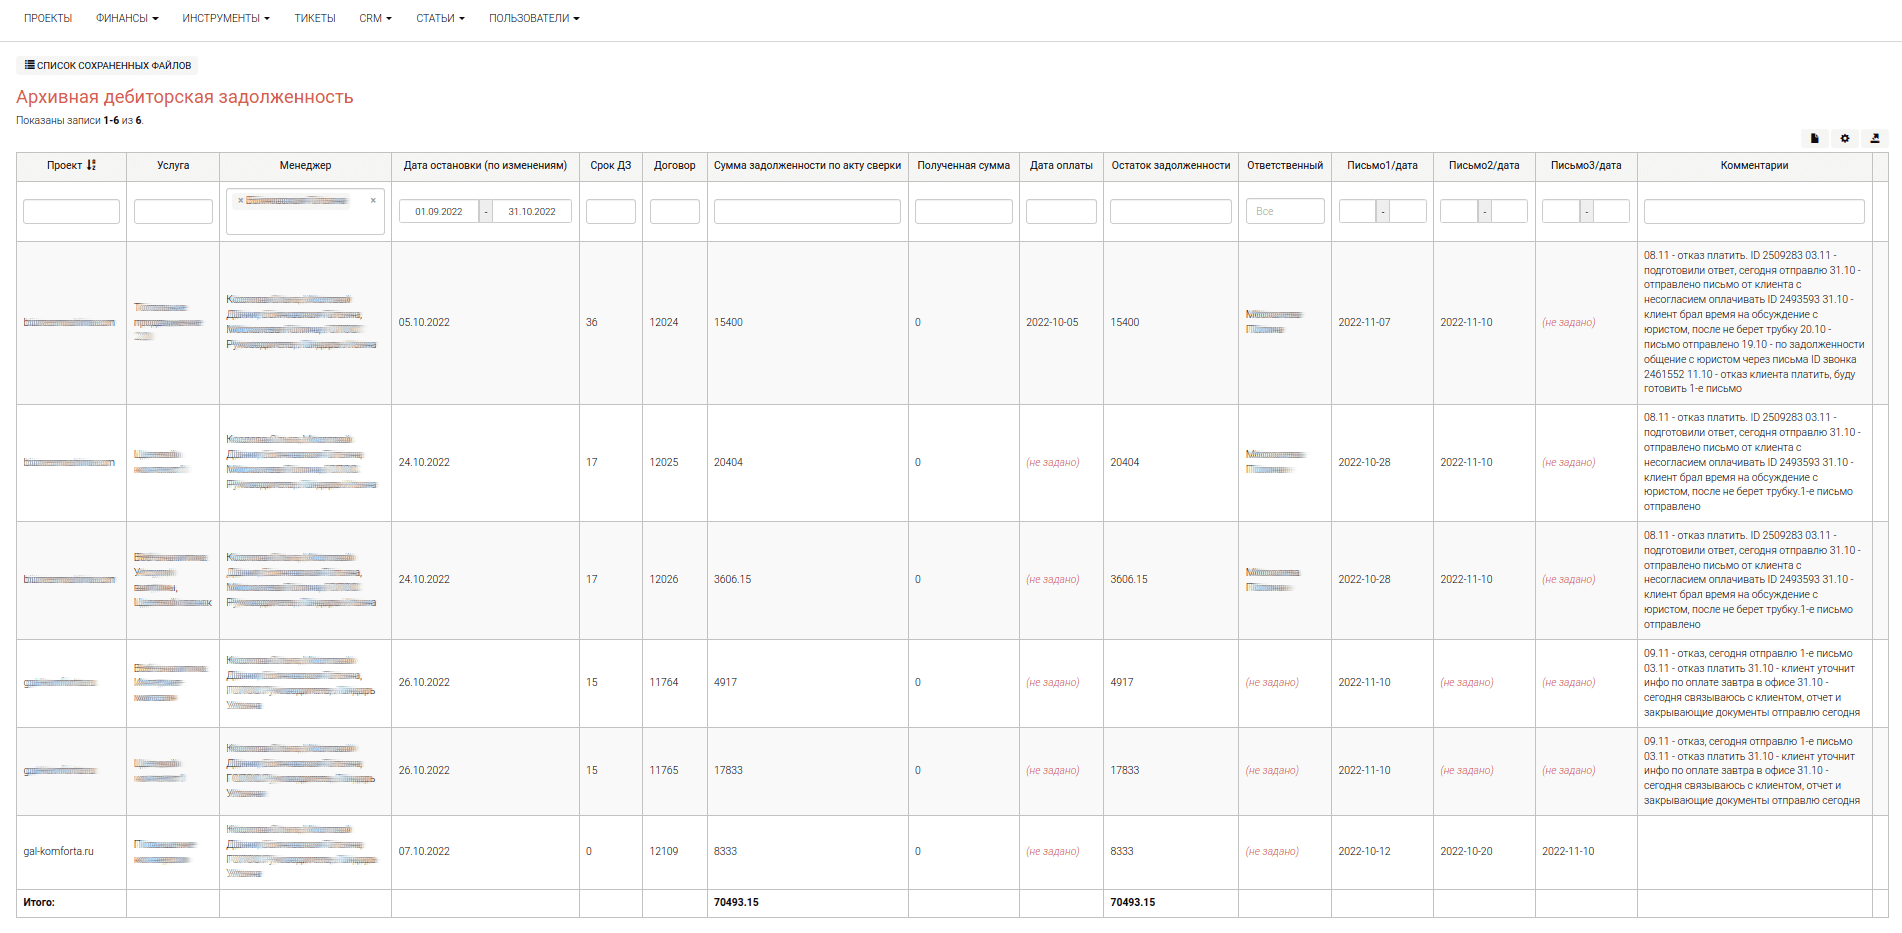
Task: Open the Тикеты menu item
Action: click(314, 19)
